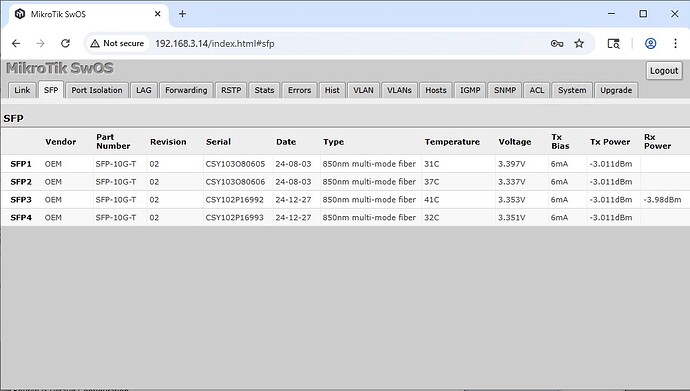Click the 37C temperature value
The height and width of the screenshot is (391, 690).
(x=432, y=182)
